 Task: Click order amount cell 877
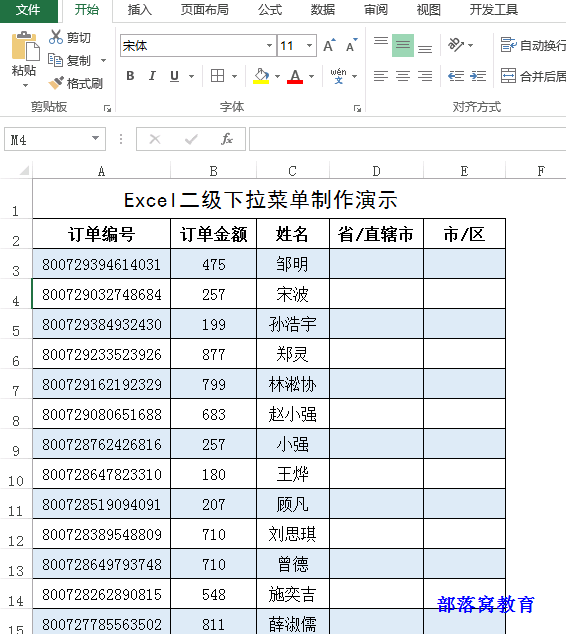[213, 354]
